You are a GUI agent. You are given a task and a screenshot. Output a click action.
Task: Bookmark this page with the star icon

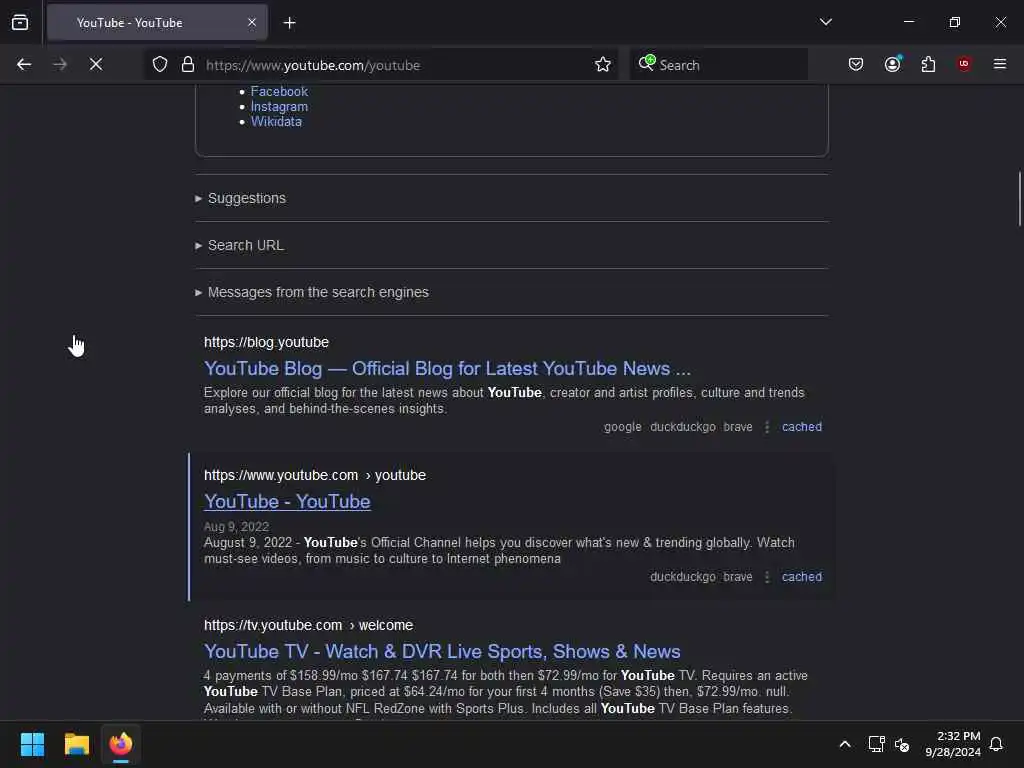click(603, 65)
